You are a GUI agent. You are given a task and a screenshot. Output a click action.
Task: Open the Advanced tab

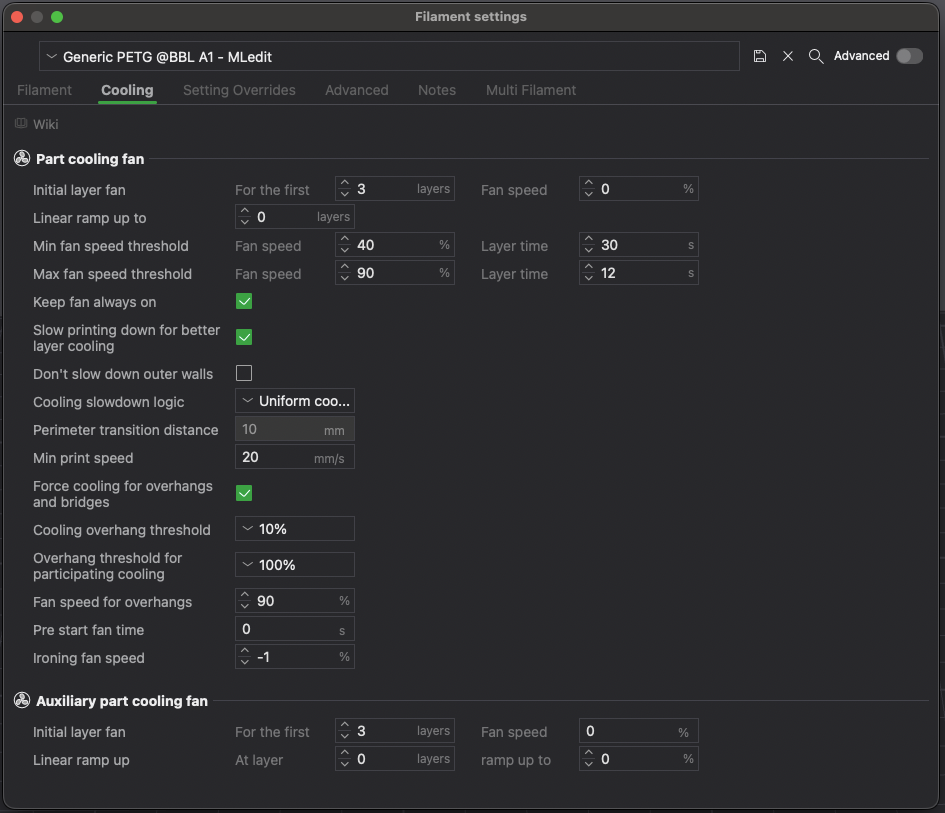[x=357, y=90]
